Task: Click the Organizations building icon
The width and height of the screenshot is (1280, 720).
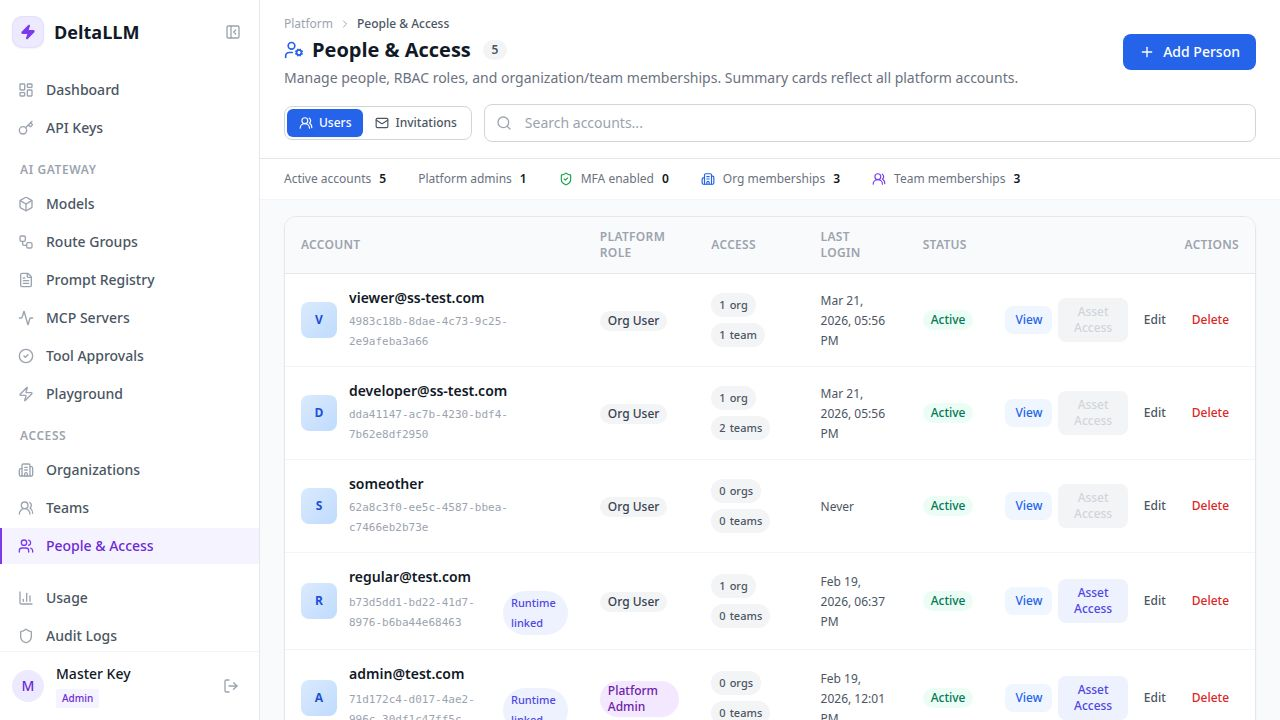Action: 26,470
